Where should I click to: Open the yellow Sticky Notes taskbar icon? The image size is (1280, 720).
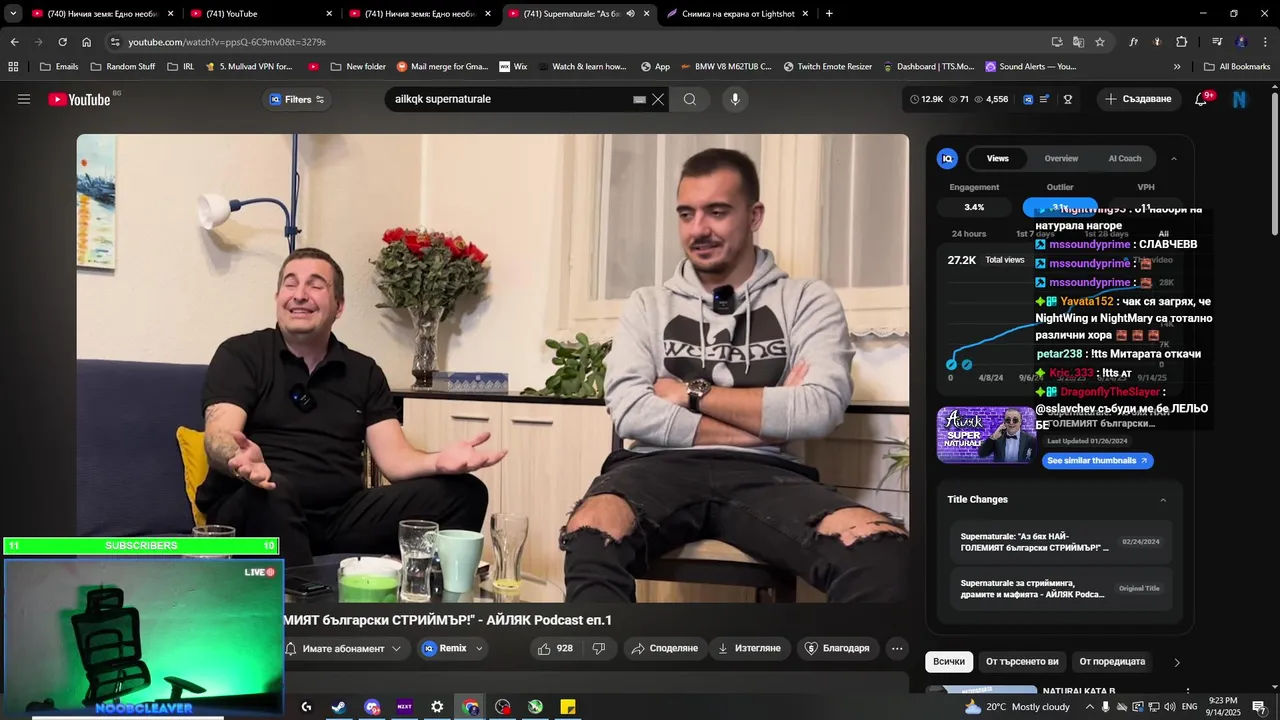pyautogui.click(x=568, y=707)
